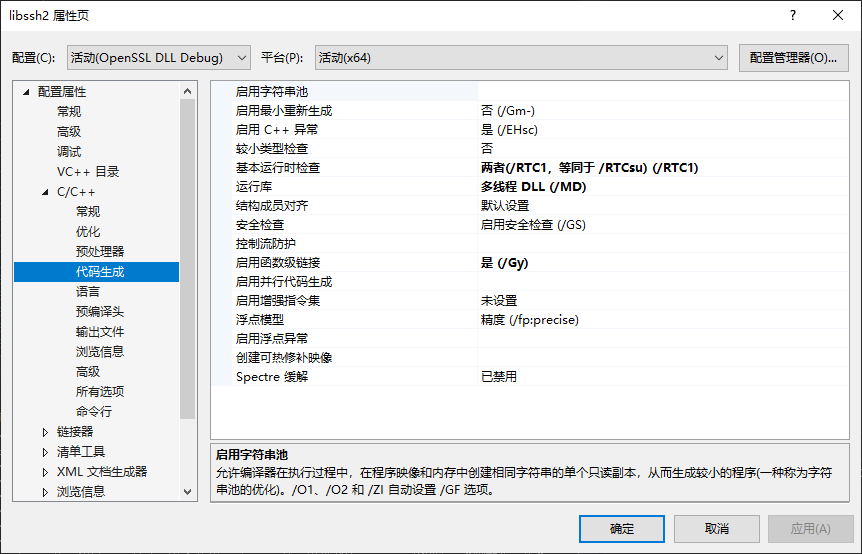
Task: Click the 启用浮点异常 property name
Action: tap(272, 339)
